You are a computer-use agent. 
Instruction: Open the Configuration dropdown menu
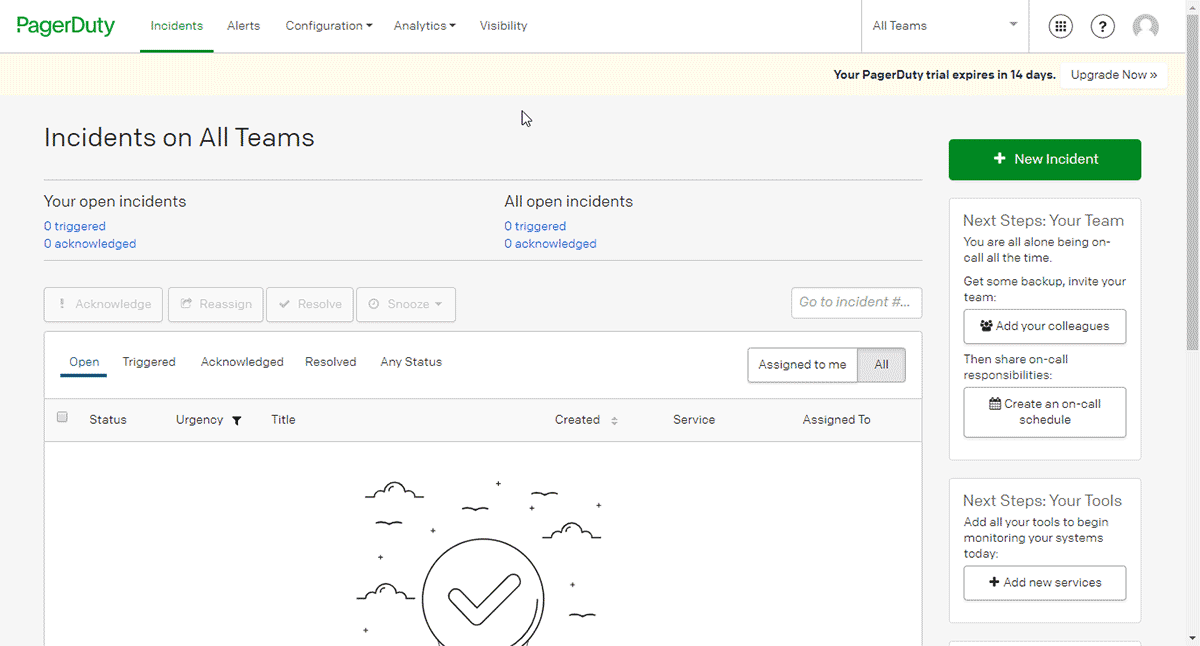tap(328, 26)
